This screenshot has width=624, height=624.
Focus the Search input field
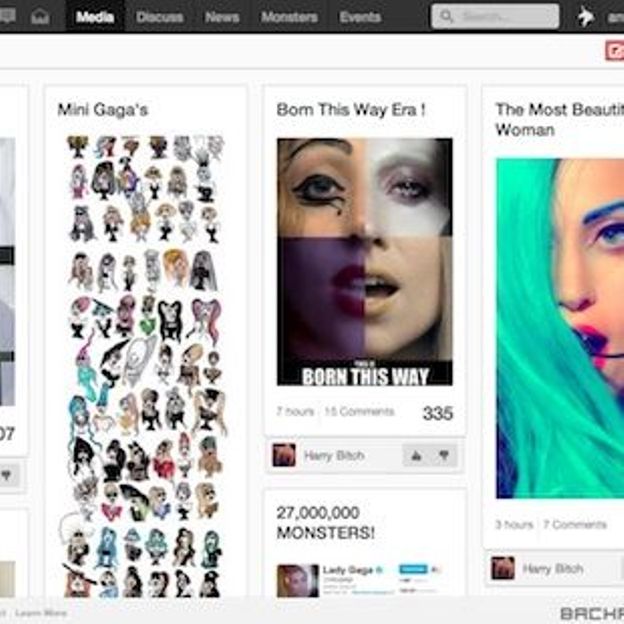coord(495,16)
